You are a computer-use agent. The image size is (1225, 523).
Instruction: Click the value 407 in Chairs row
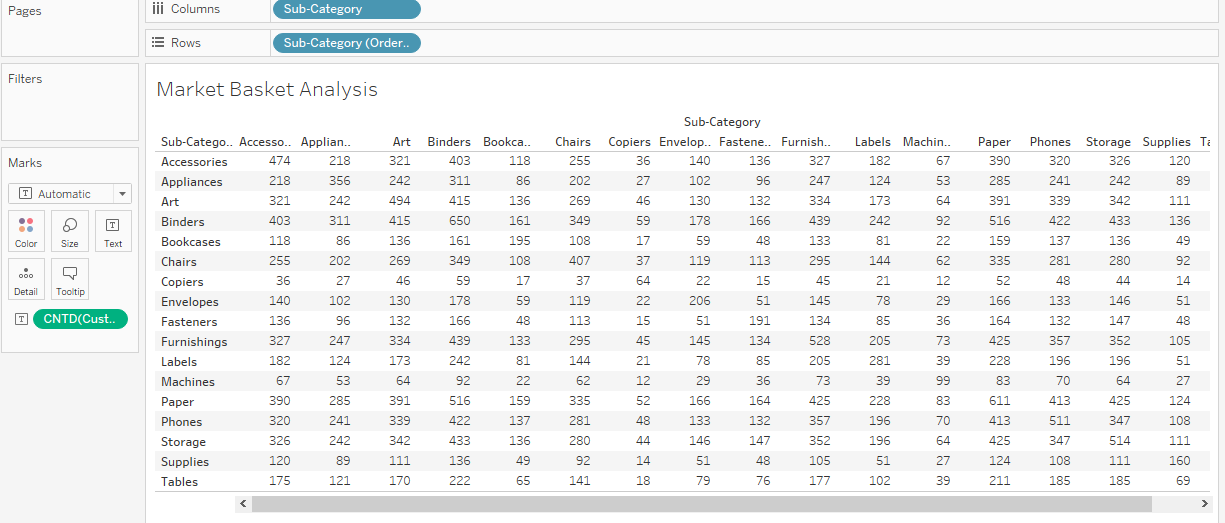click(x=580, y=262)
